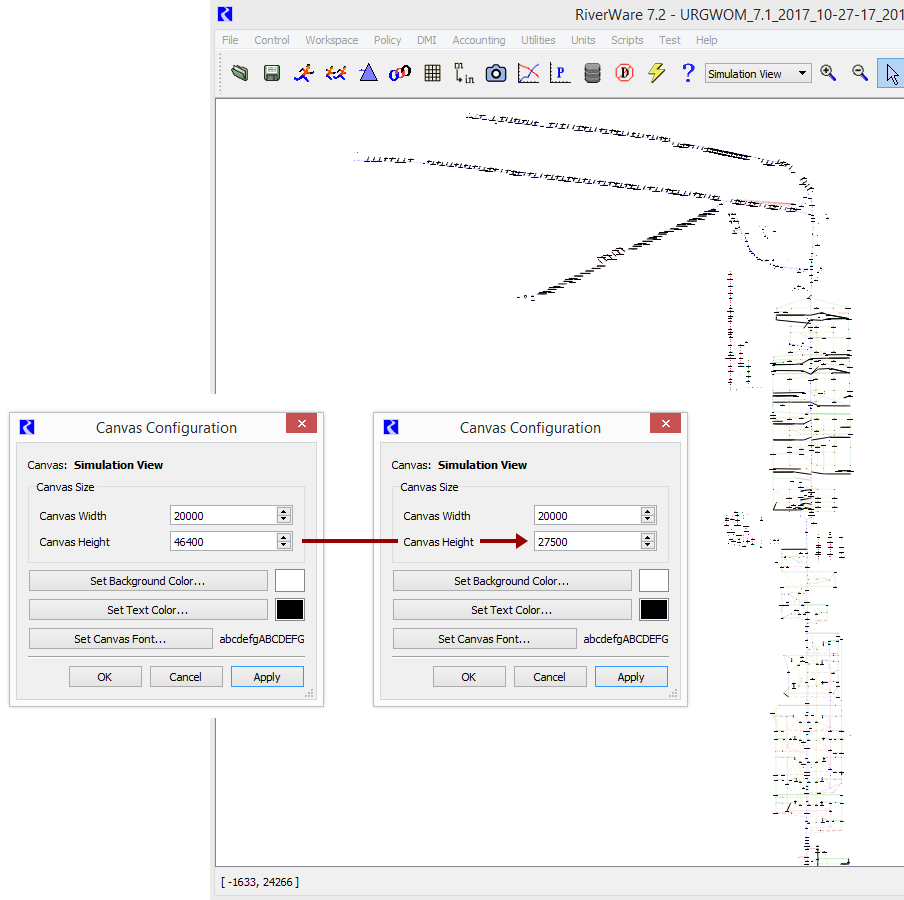This screenshot has height=900, width=904.
Task: Open the DMI menu
Action: pyautogui.click(x=427, y=40)
